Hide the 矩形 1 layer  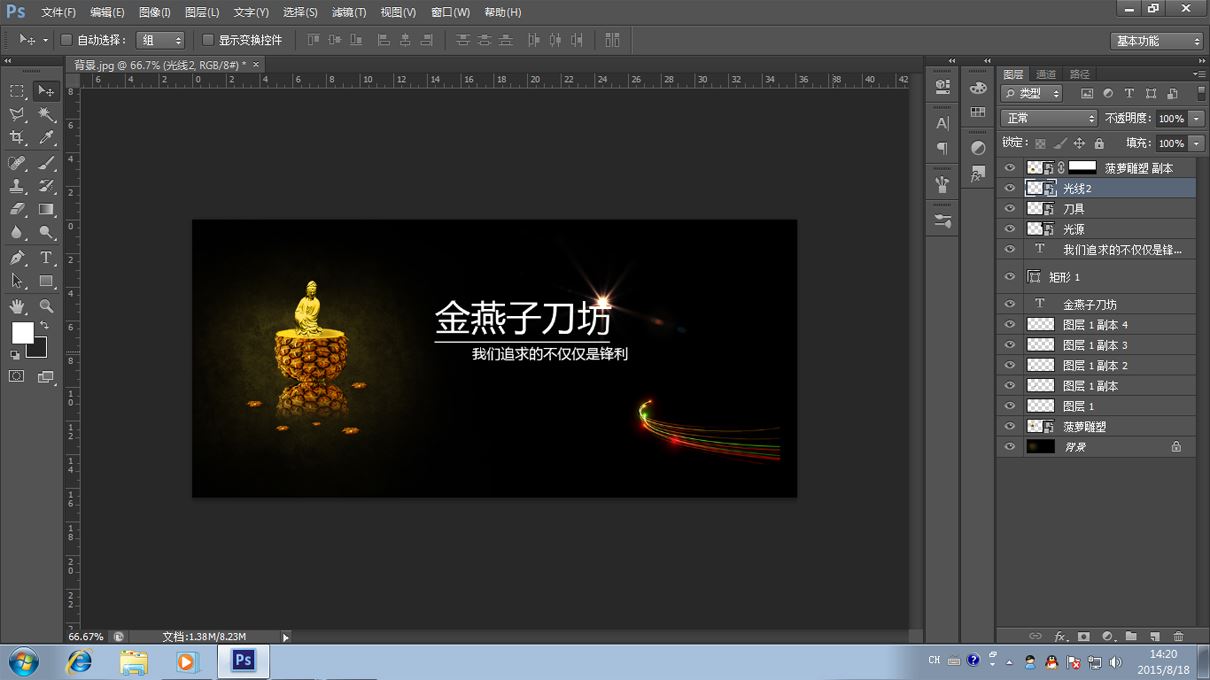(x=1009, y=277)
